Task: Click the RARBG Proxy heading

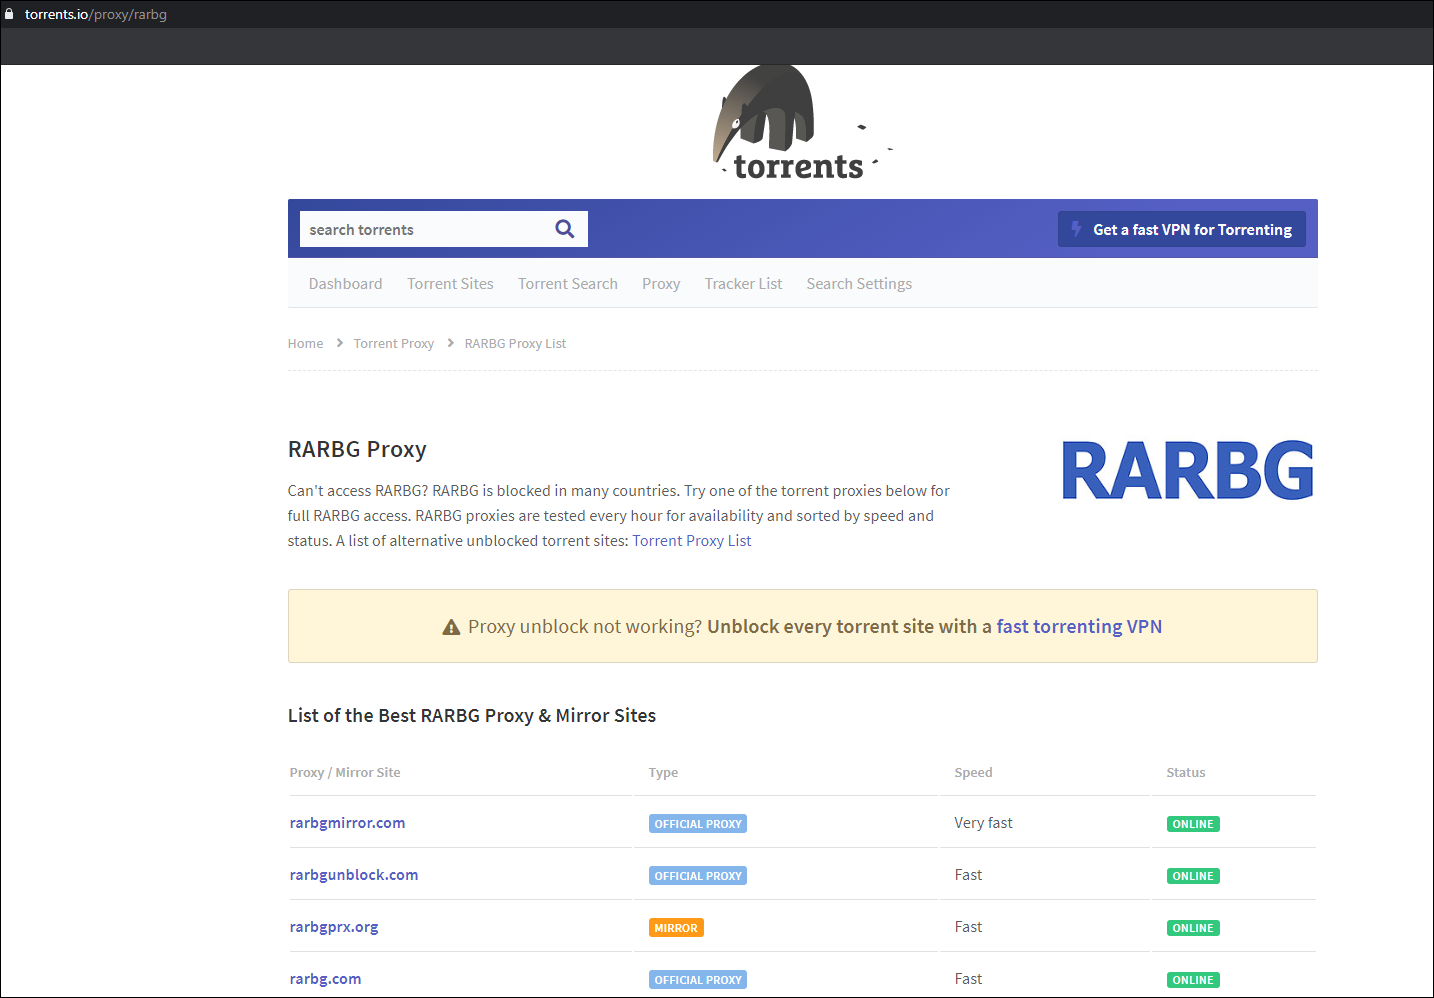Action: 357,450
